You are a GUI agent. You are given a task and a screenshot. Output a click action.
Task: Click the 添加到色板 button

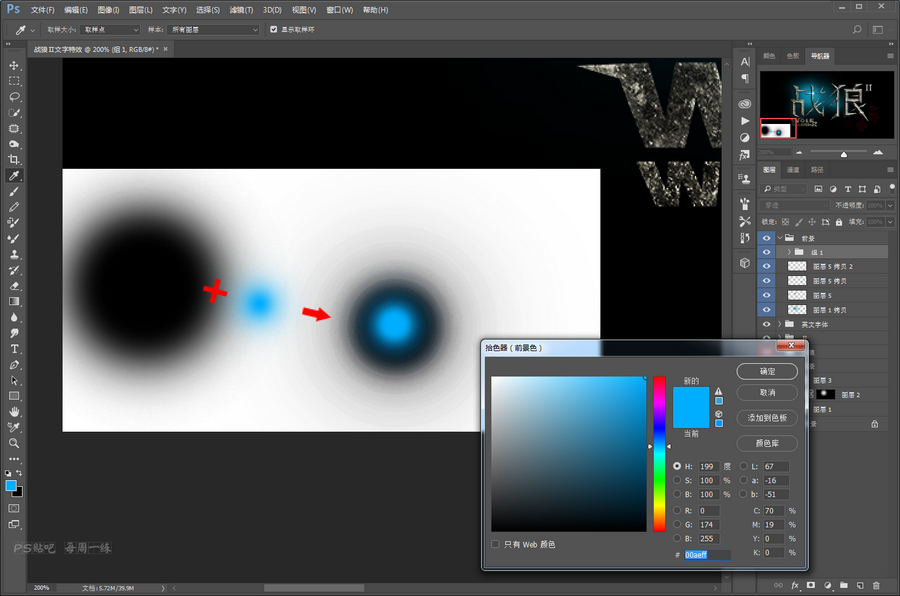766,418
